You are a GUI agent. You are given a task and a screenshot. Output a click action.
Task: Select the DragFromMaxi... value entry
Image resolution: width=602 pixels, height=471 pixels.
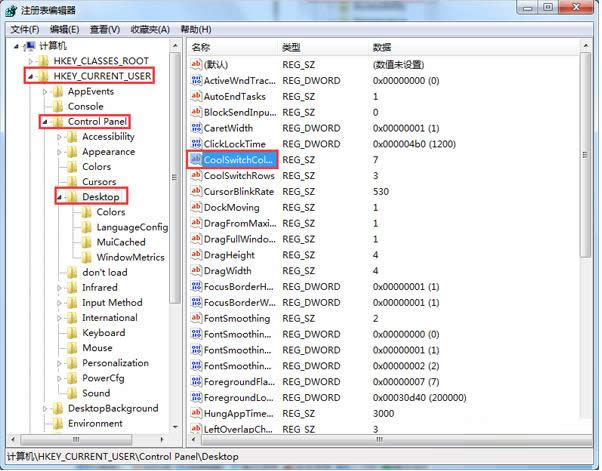240,223
